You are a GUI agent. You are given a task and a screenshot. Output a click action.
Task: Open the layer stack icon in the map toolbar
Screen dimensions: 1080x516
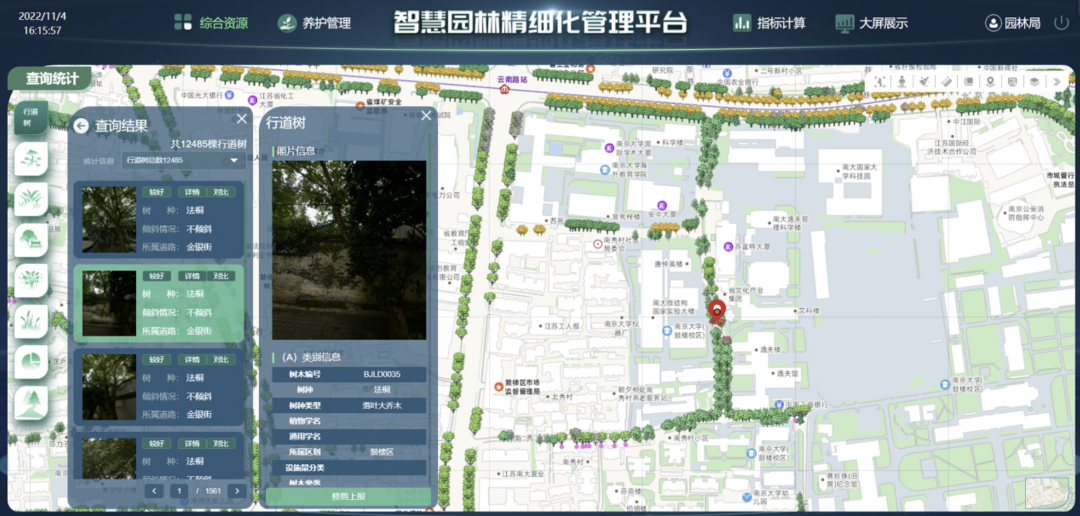pos(1034,81)
